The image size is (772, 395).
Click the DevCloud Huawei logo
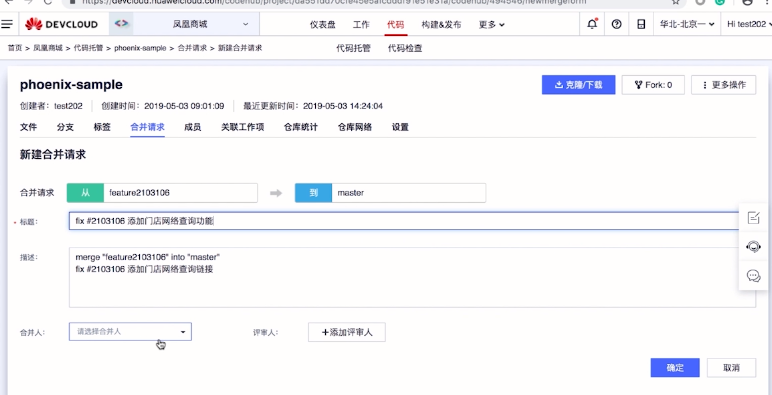tap(62, 24)
